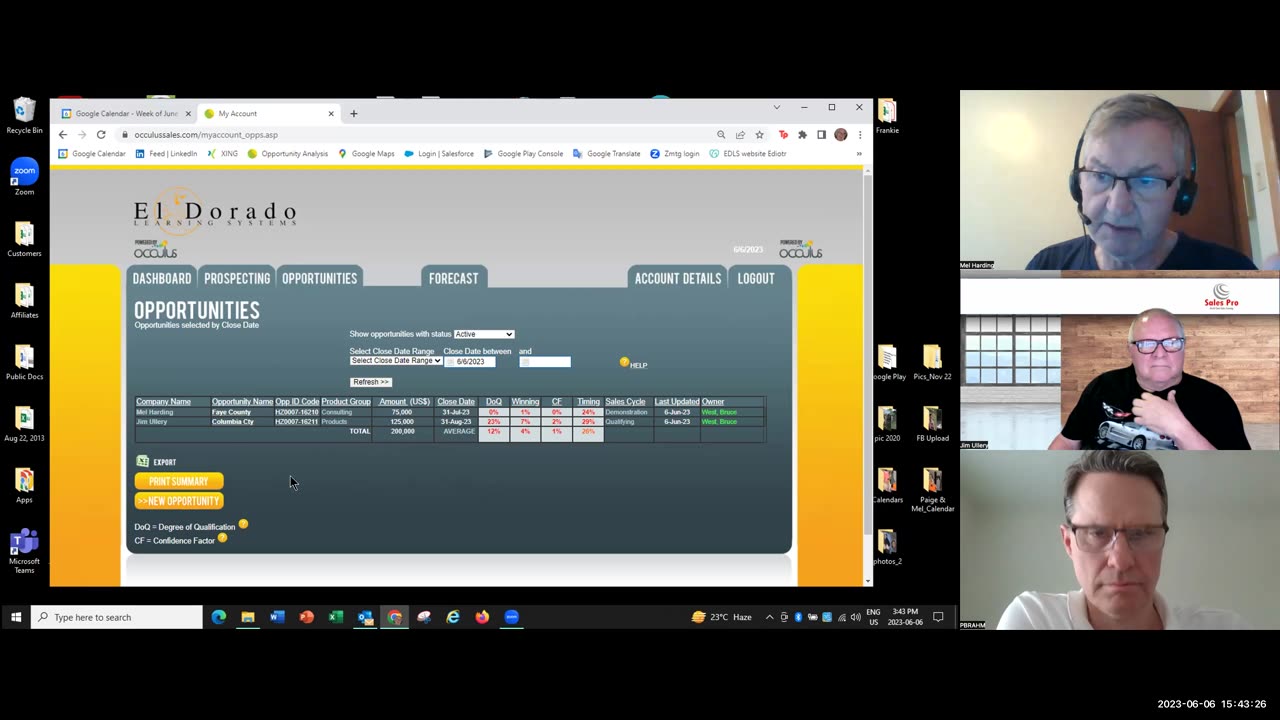Open Word from the taskbar

[277, 617]
